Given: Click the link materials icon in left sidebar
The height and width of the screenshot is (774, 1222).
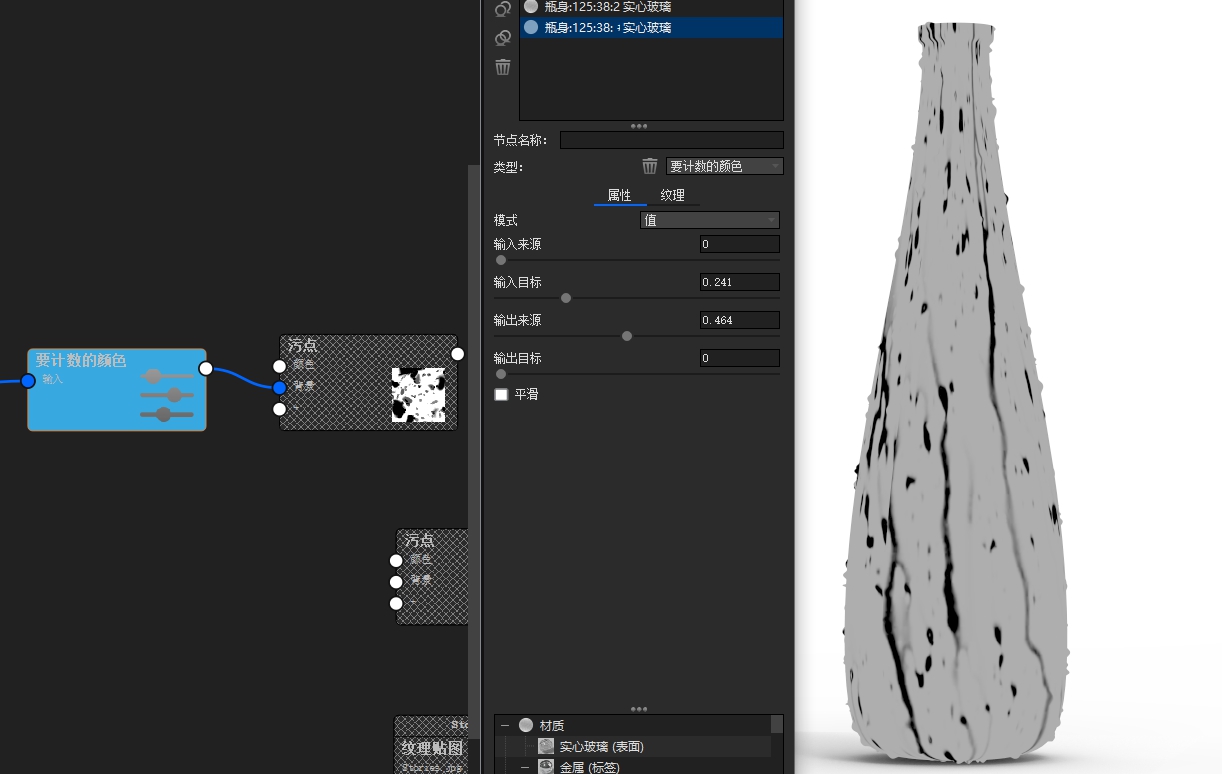Looking at the screenshot, I should click(502, 38).
